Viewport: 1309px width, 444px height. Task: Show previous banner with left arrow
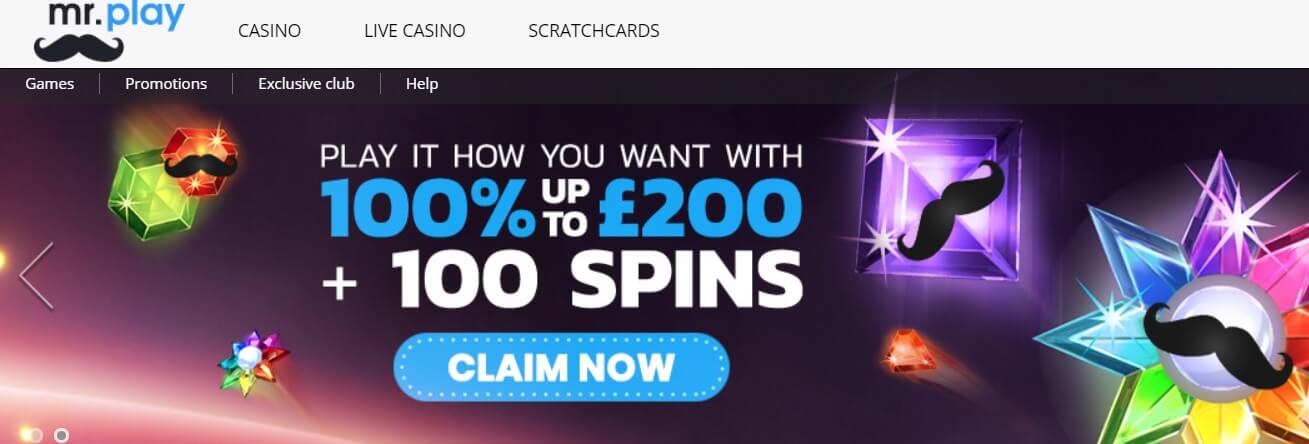36,275
